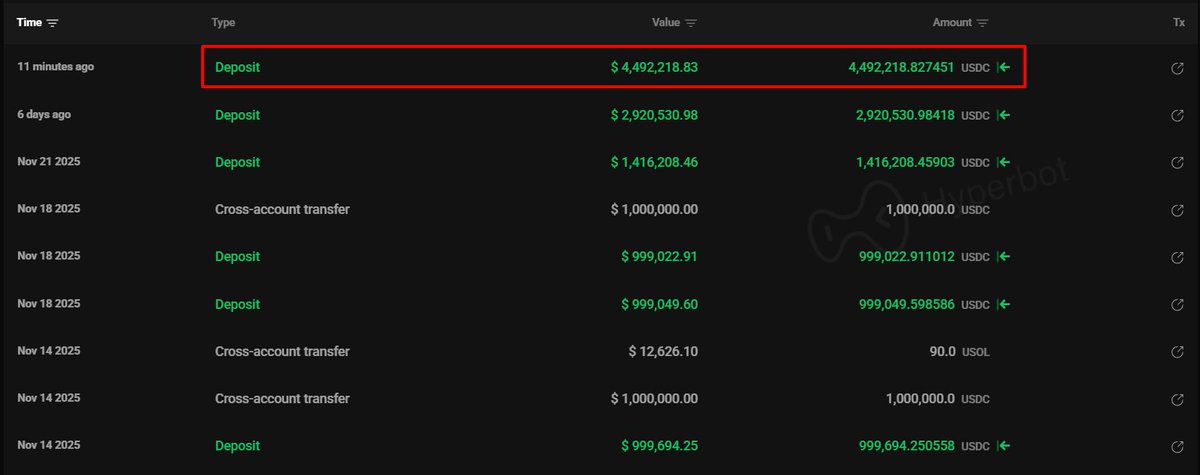This screenshot has height=475, width=1200.
Task: Open transaction link for the Nov 21 2025 deposit
Action: click(1177, 162)
